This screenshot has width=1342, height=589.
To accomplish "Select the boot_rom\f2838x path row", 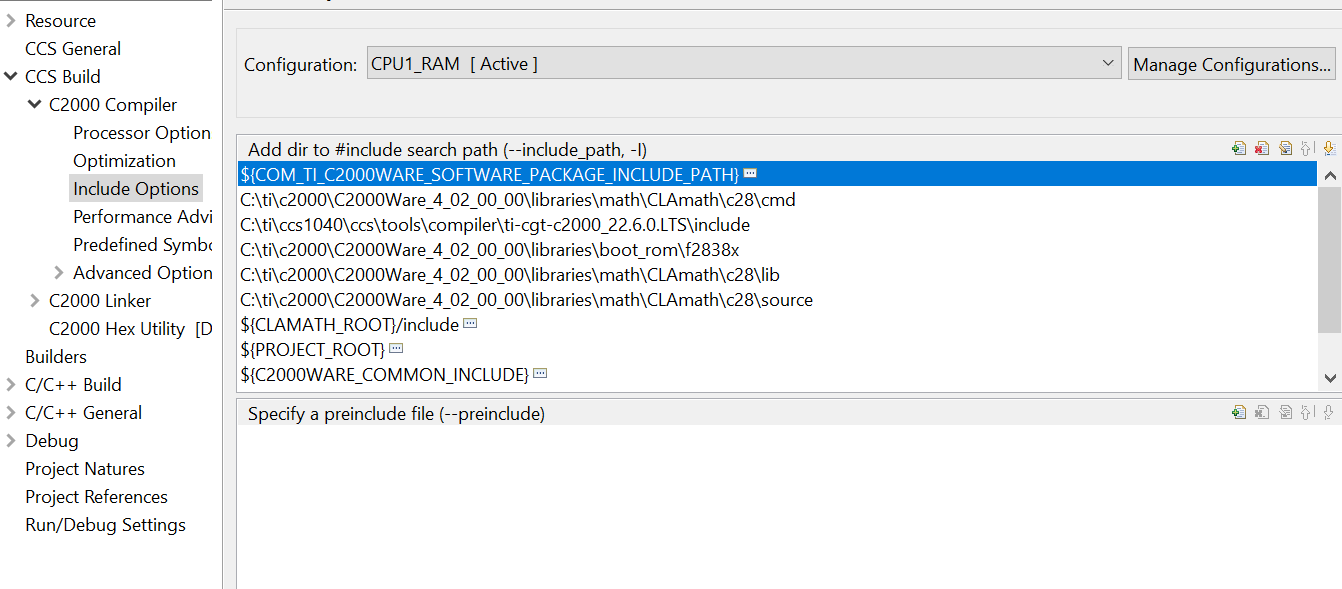I will point(778,249).
